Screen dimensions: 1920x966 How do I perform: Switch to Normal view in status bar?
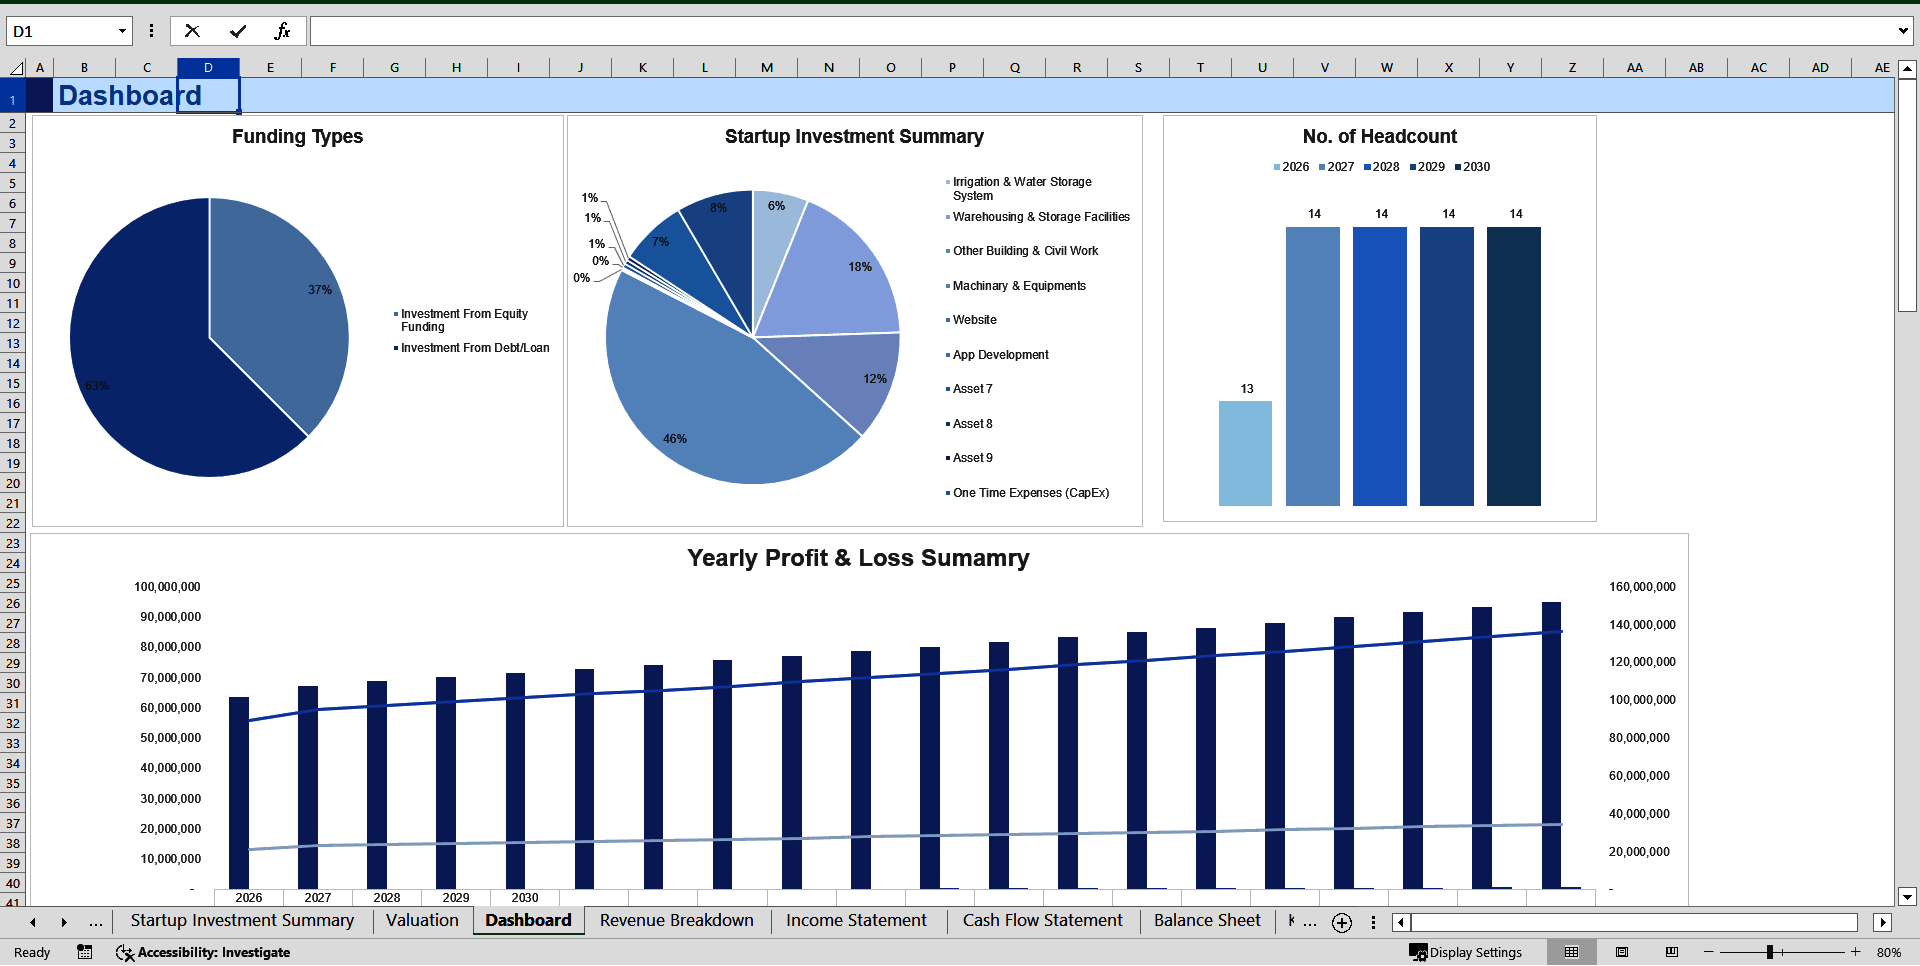(1572, 952)
